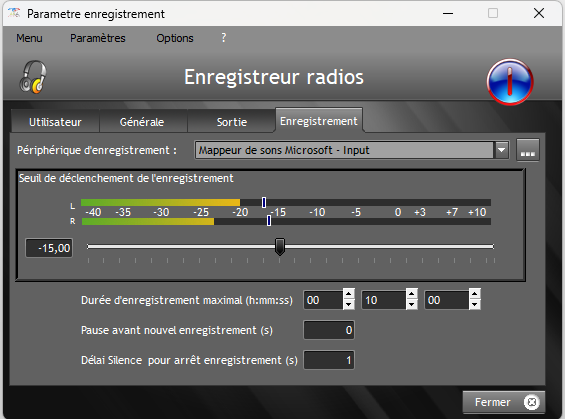Screen dimensions: 565x419
Task: Click the 0 mark on the dB scale
Action: (x=398, y=212)
